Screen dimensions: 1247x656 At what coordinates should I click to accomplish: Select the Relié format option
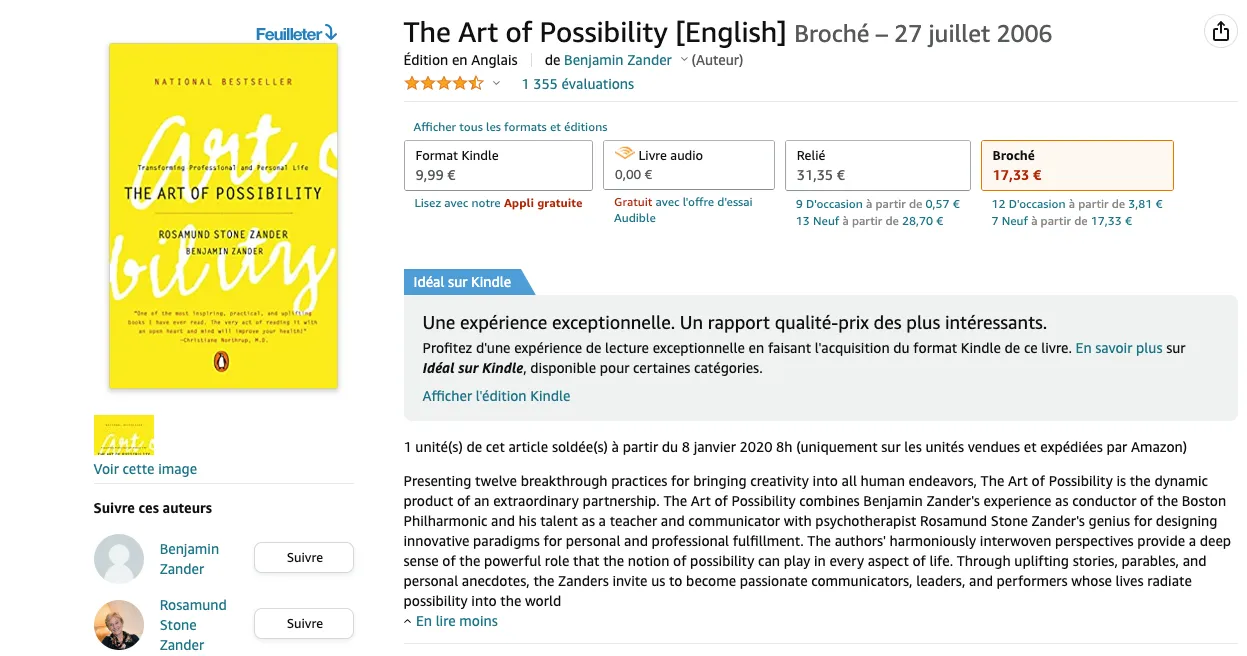click(877, 165)
